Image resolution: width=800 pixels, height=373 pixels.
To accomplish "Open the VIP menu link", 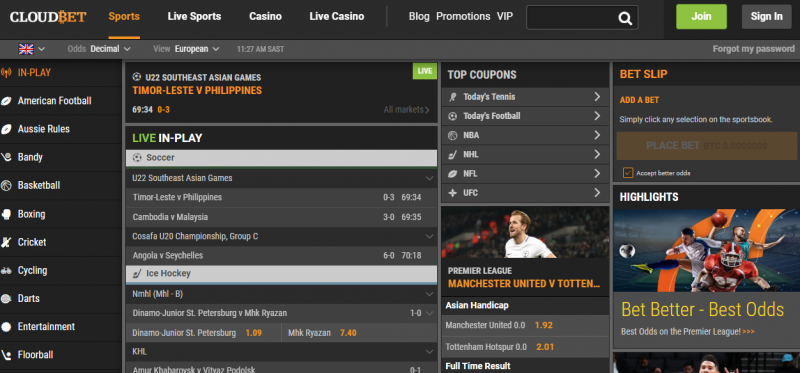I will click(505, 16).
